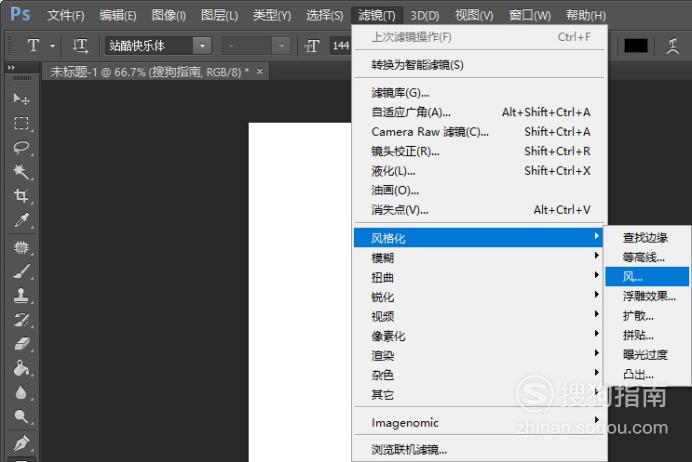Viewport: 692px width, 462px height.
Task: Select the Rectangular Marquee tool
Action: [x=21, y=123]
